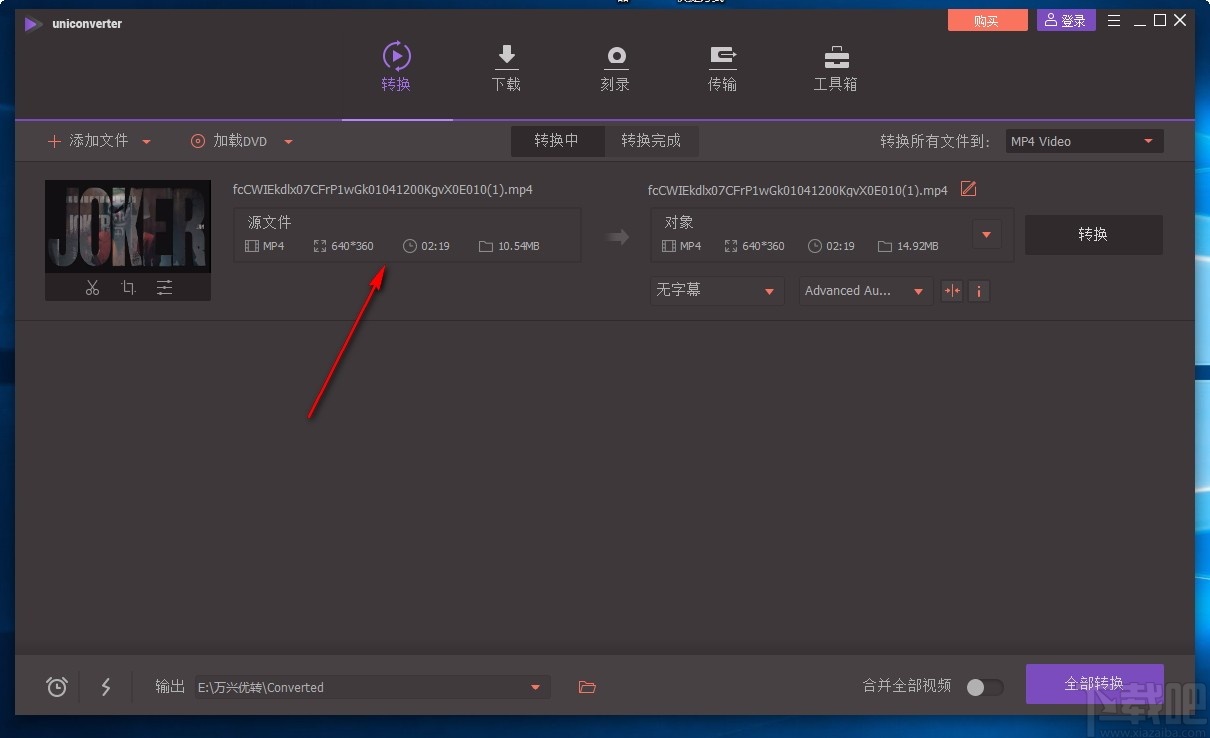Start conversion with the 全部转换 button
Screen dimensions: 1210x738
[1094, 683]
